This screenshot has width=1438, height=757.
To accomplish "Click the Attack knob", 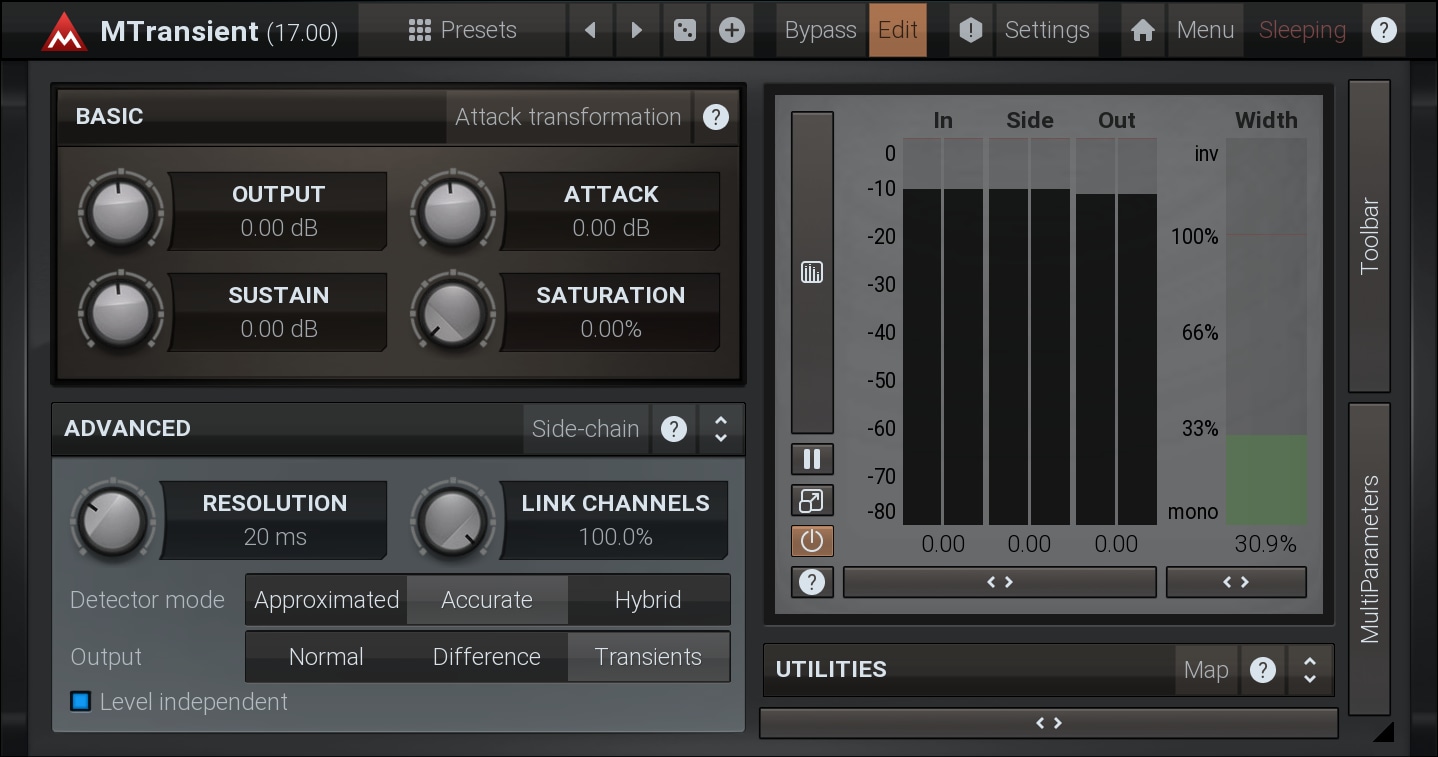I will pyautogui.click(x=452, y=212).
